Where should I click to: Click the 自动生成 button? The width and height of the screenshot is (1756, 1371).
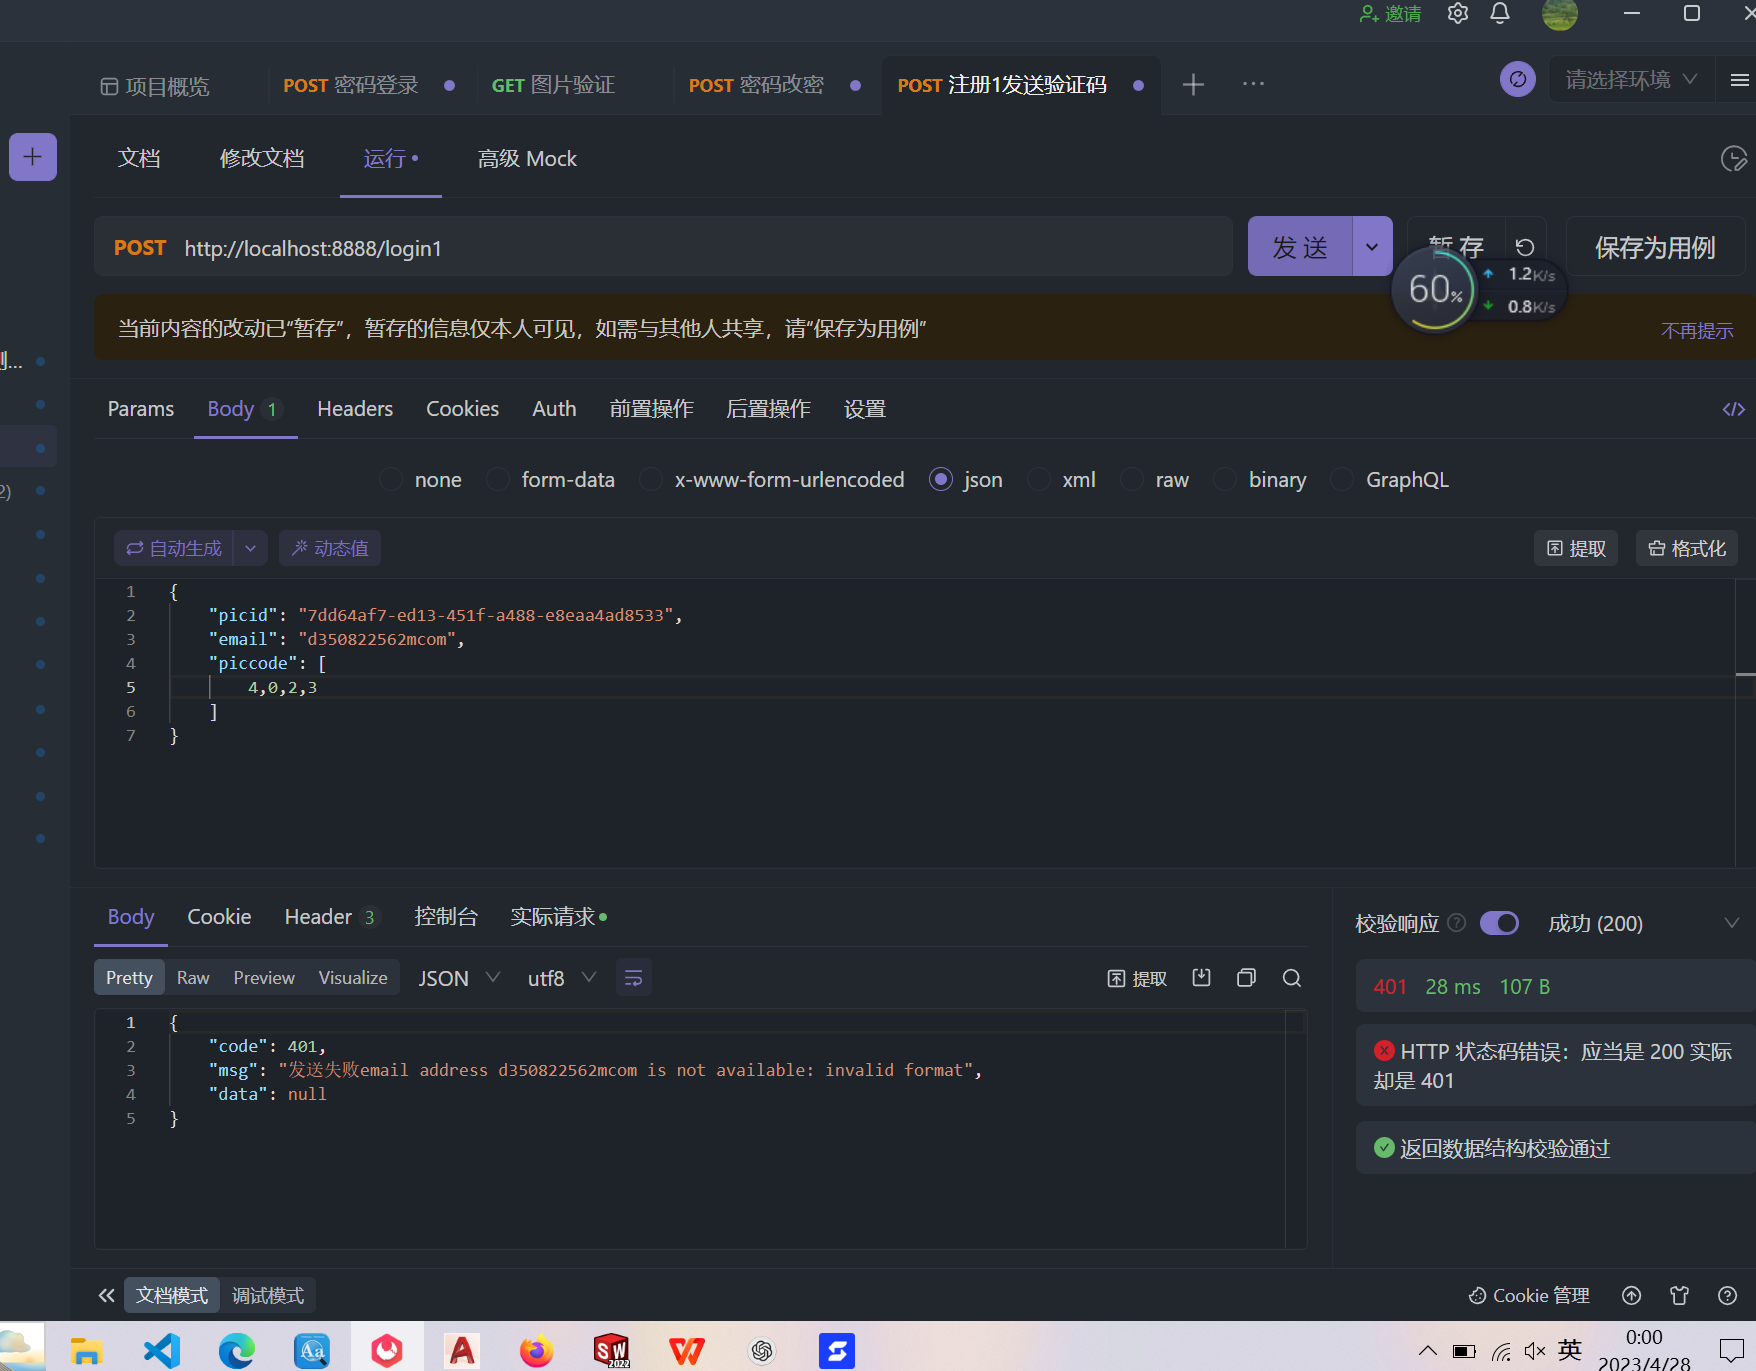(174, 548)
